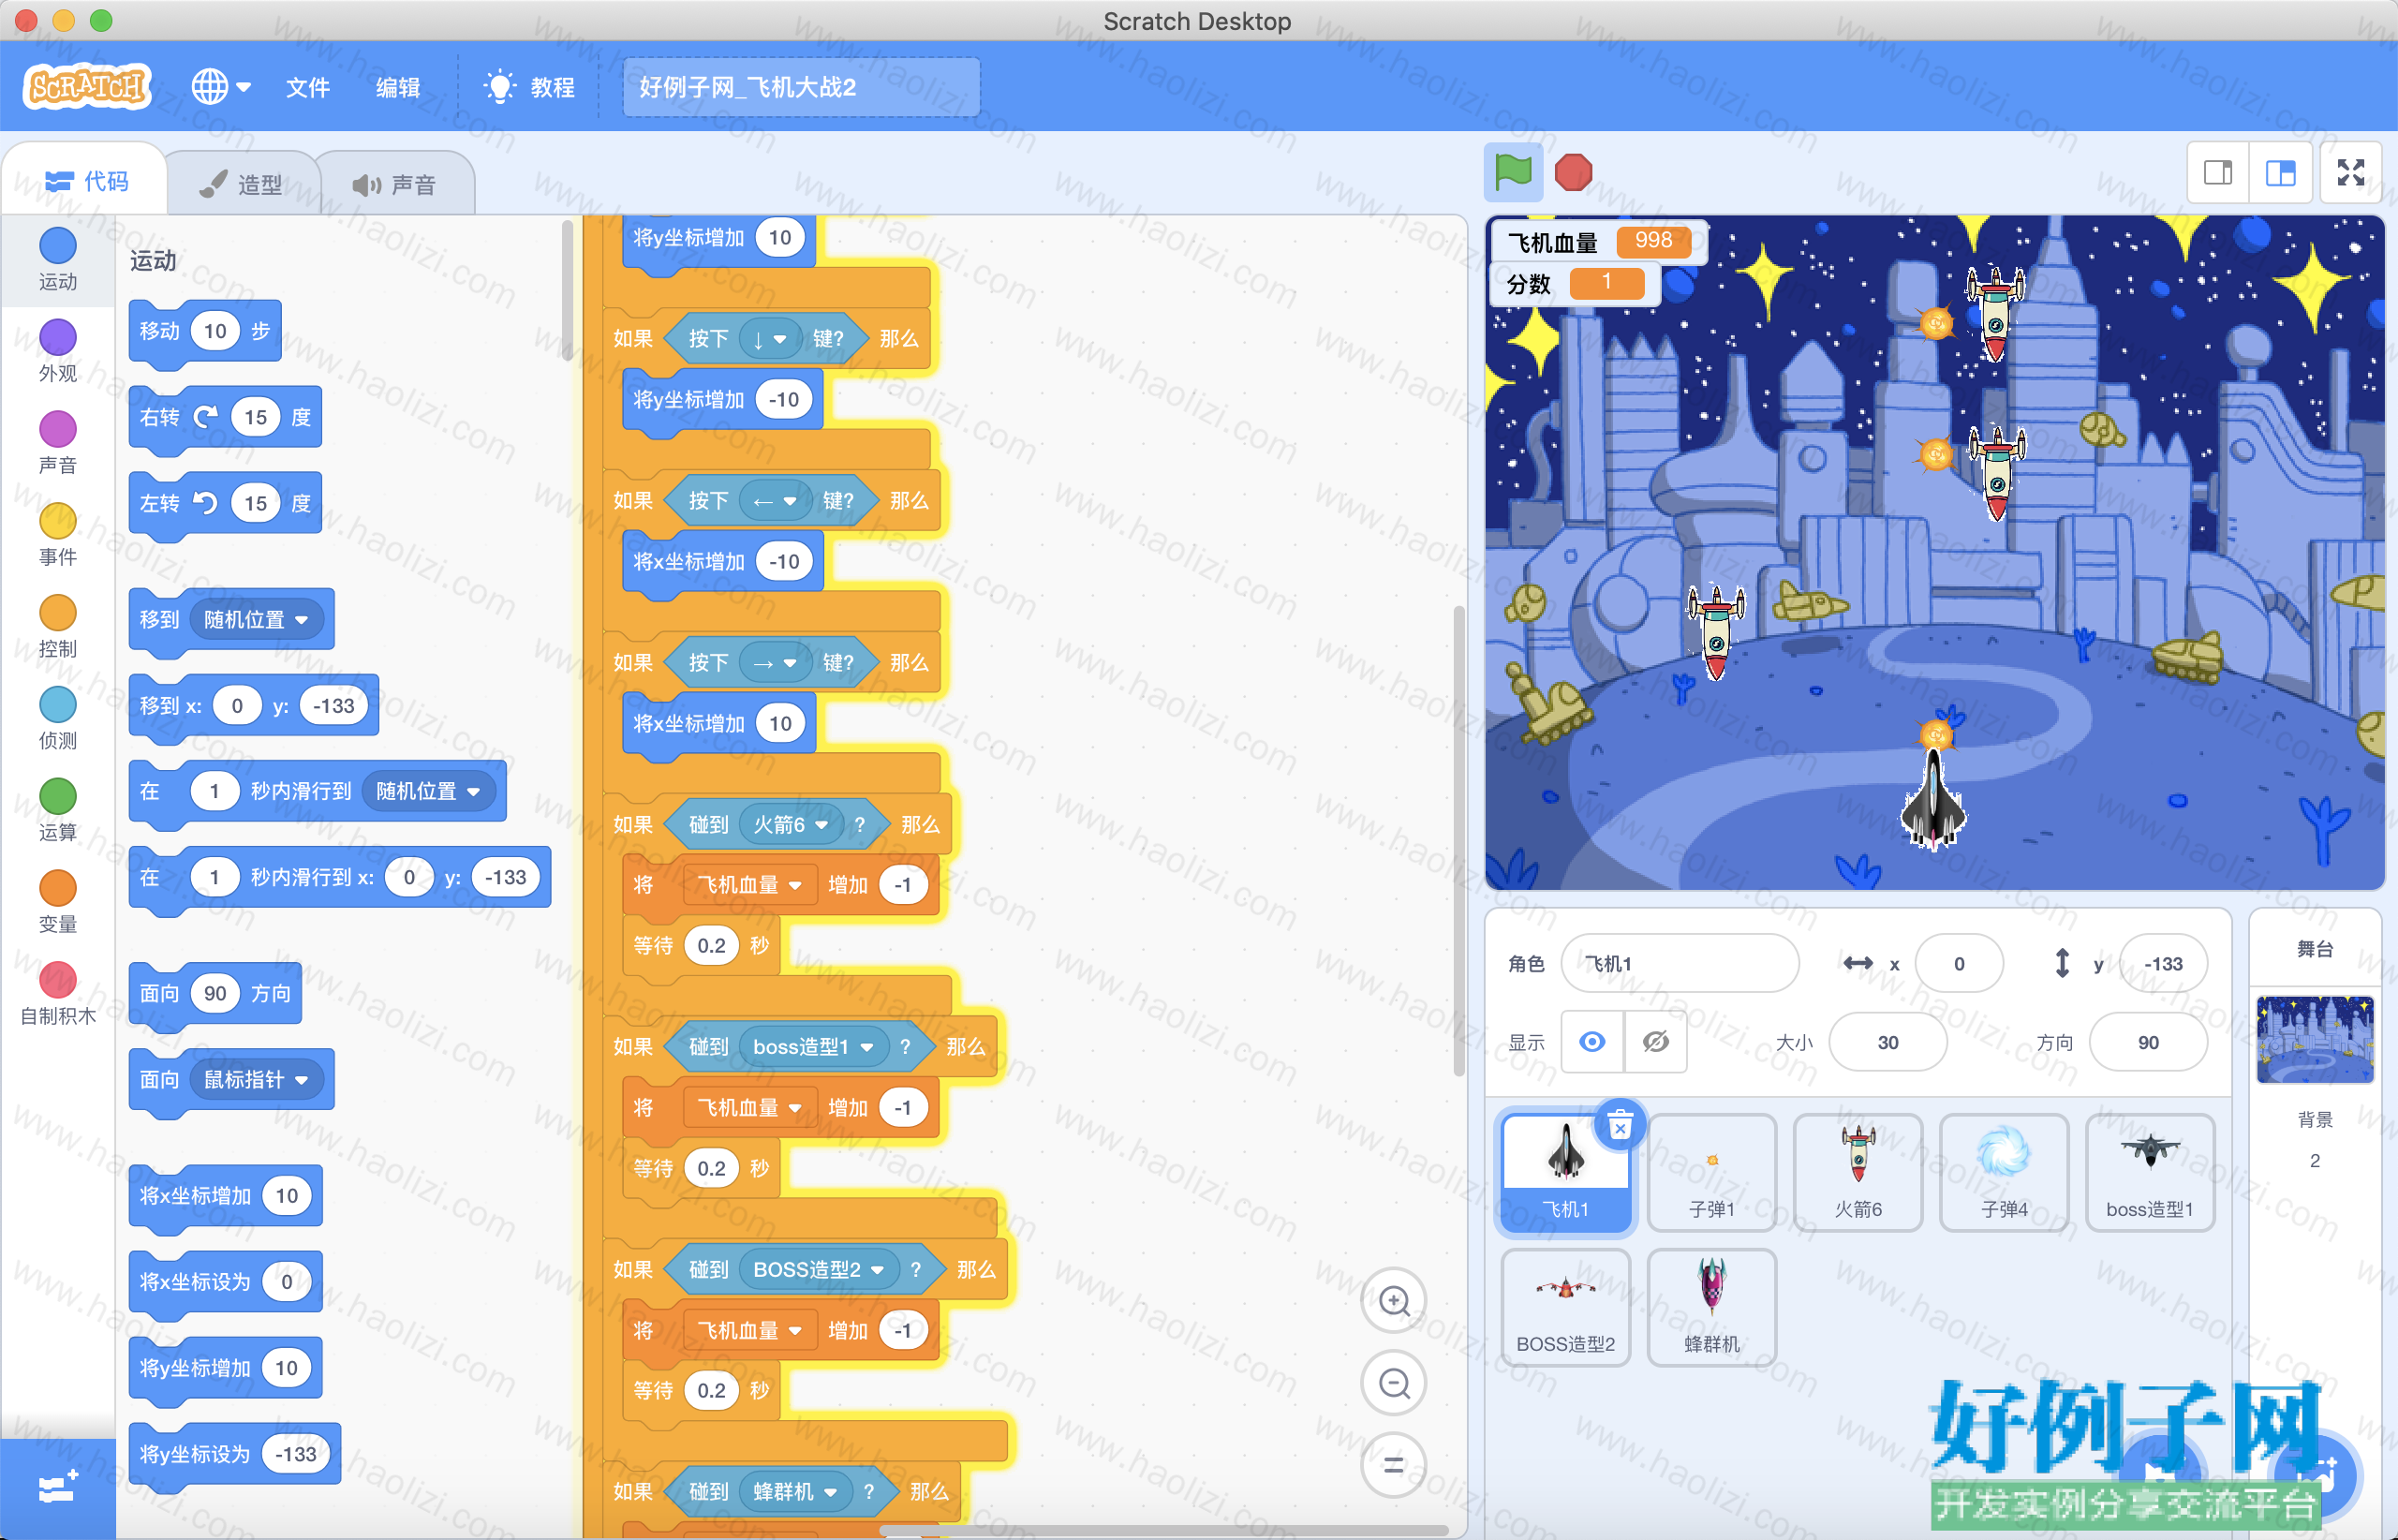This screenshot has height=1540, width=2398.
Task: Select the stage backdrop thumbnail
Action: pyautogui.click(x=2315, y=1040)
